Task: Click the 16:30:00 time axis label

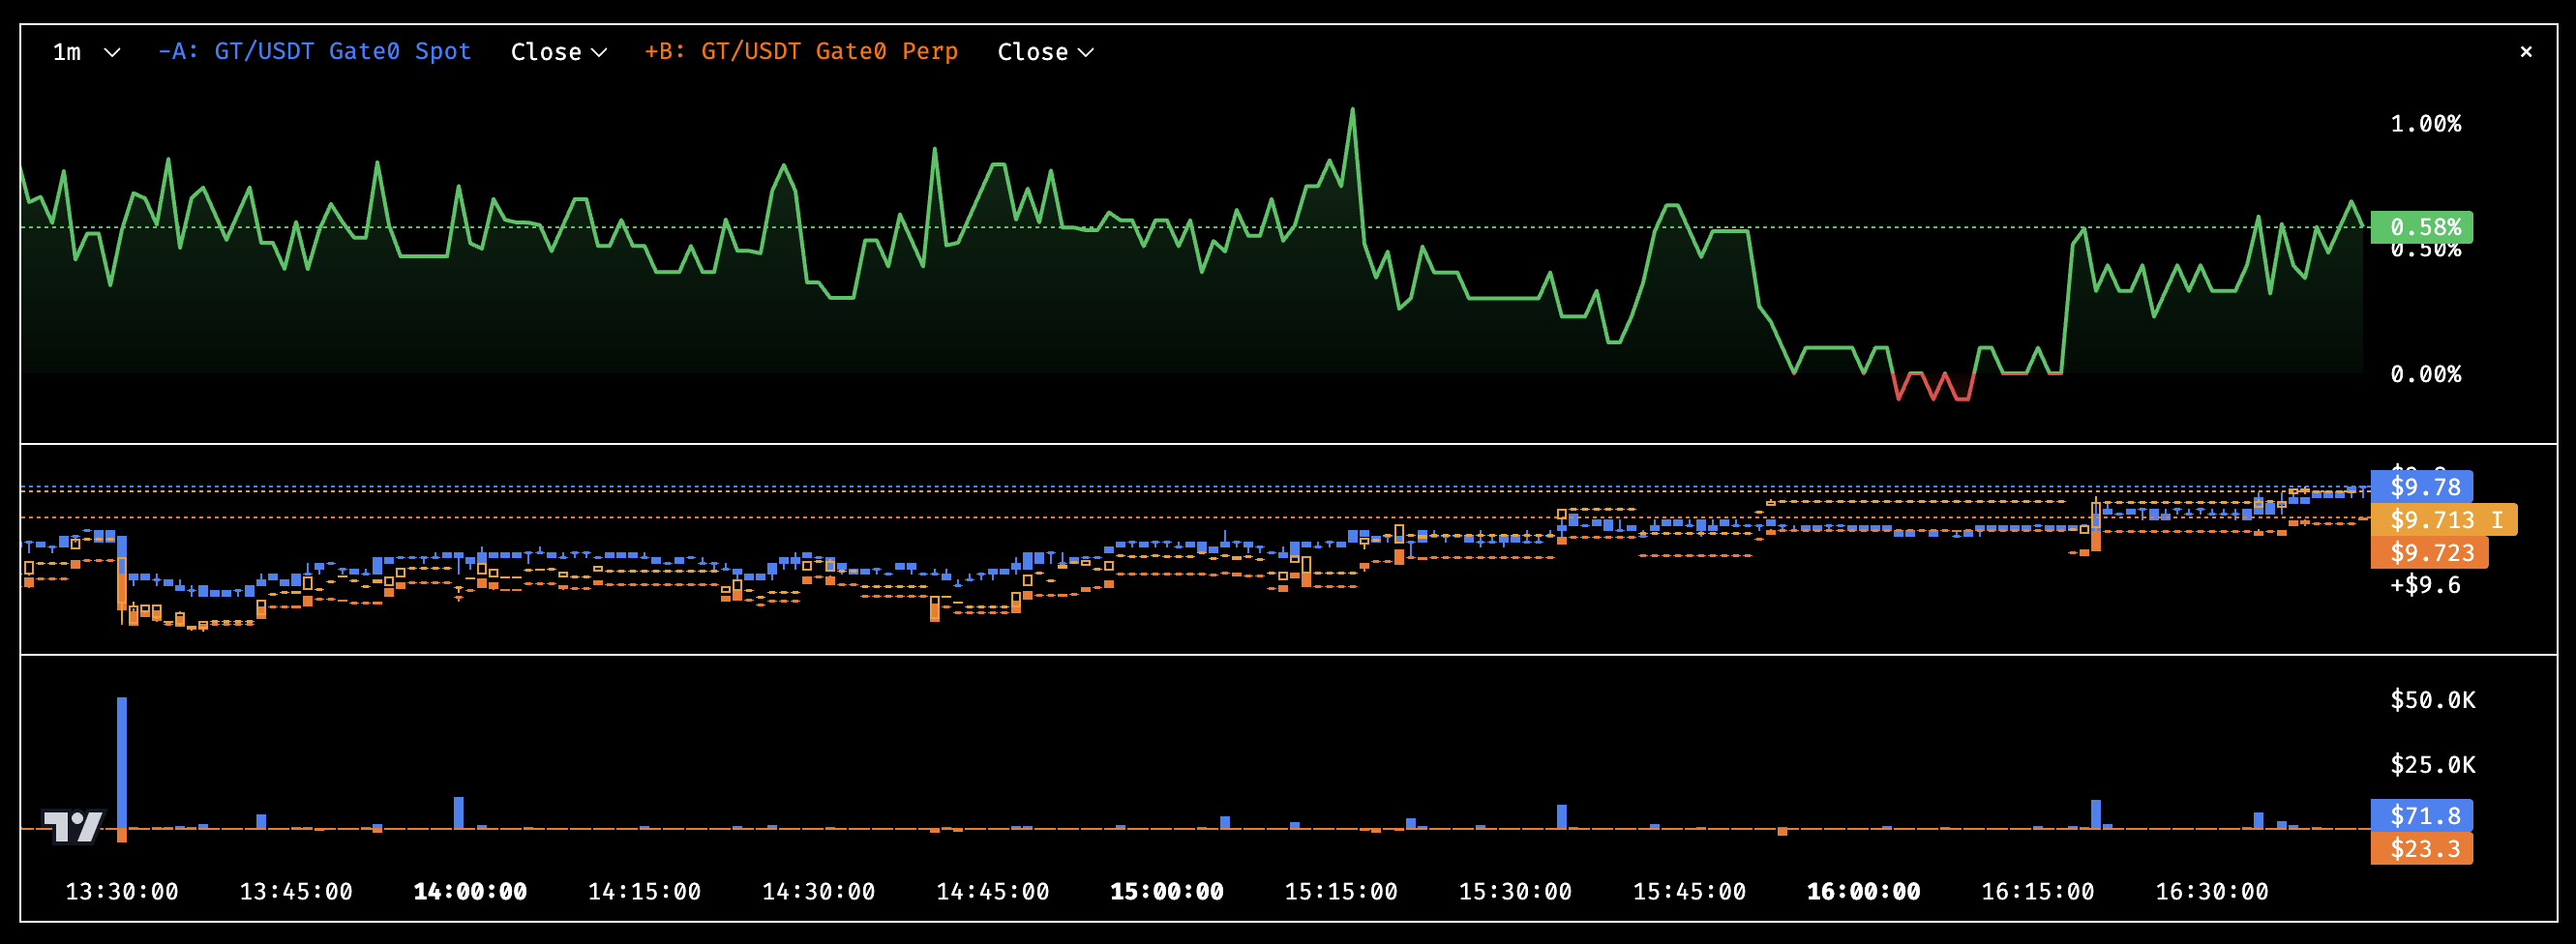Action: (x=2212, y=892)
